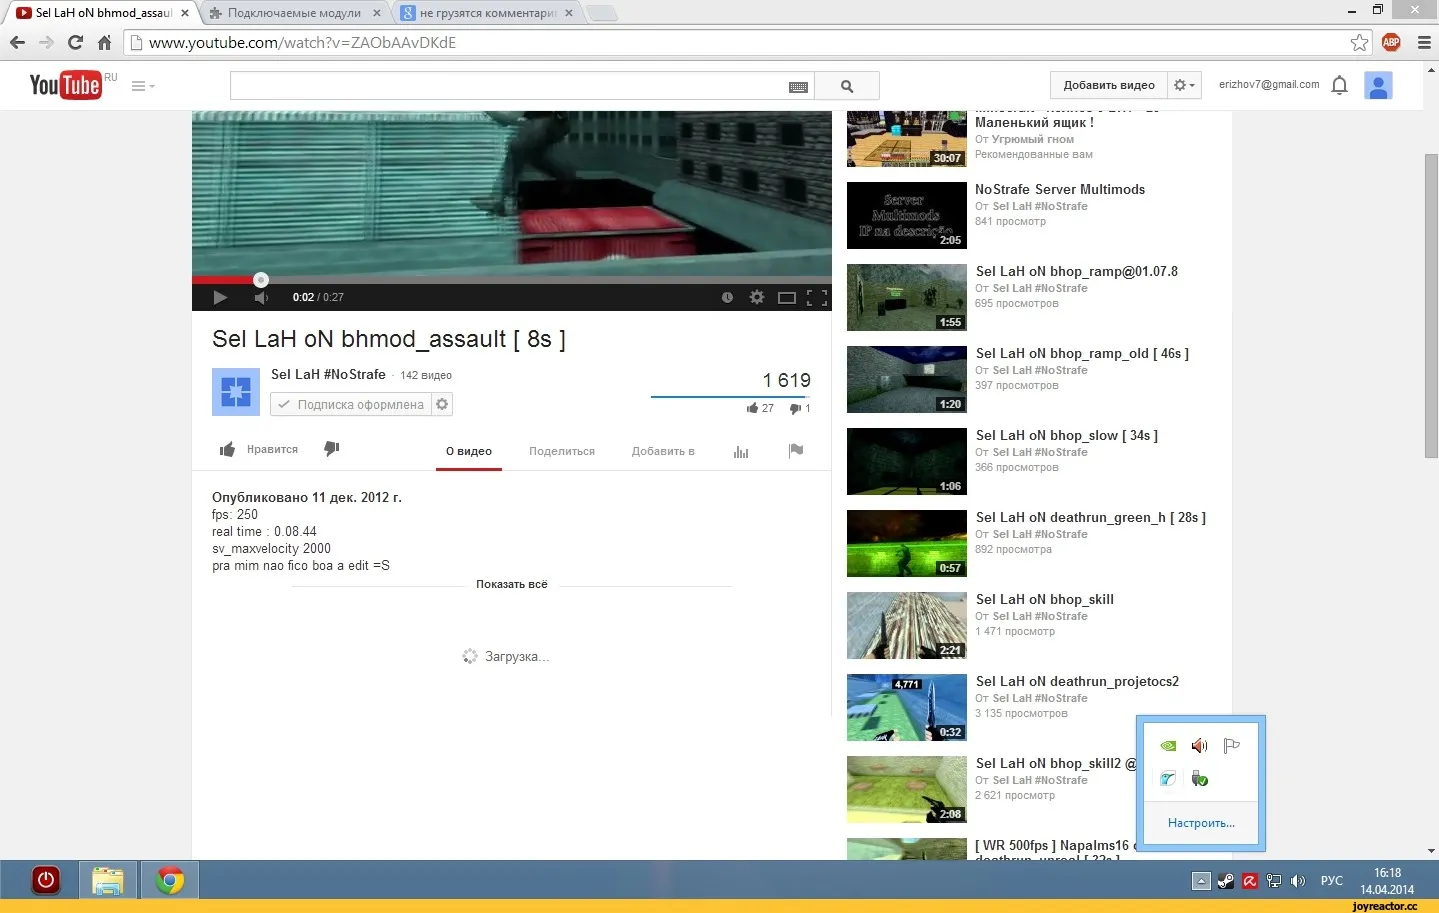Click the Добавить видео button
This screenshot has width=1439, height=913.
point(1109,85)
